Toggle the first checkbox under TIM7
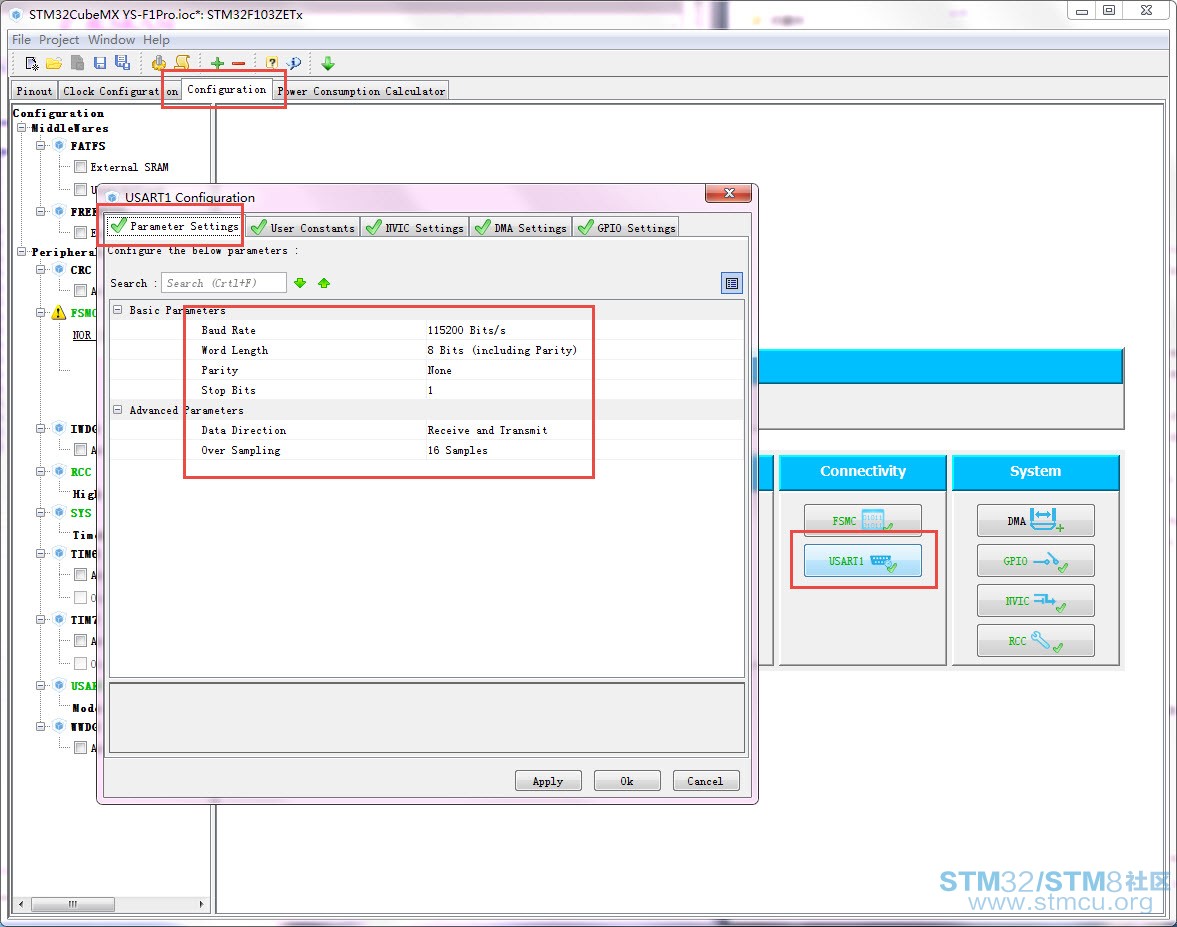 click(80, 641)
